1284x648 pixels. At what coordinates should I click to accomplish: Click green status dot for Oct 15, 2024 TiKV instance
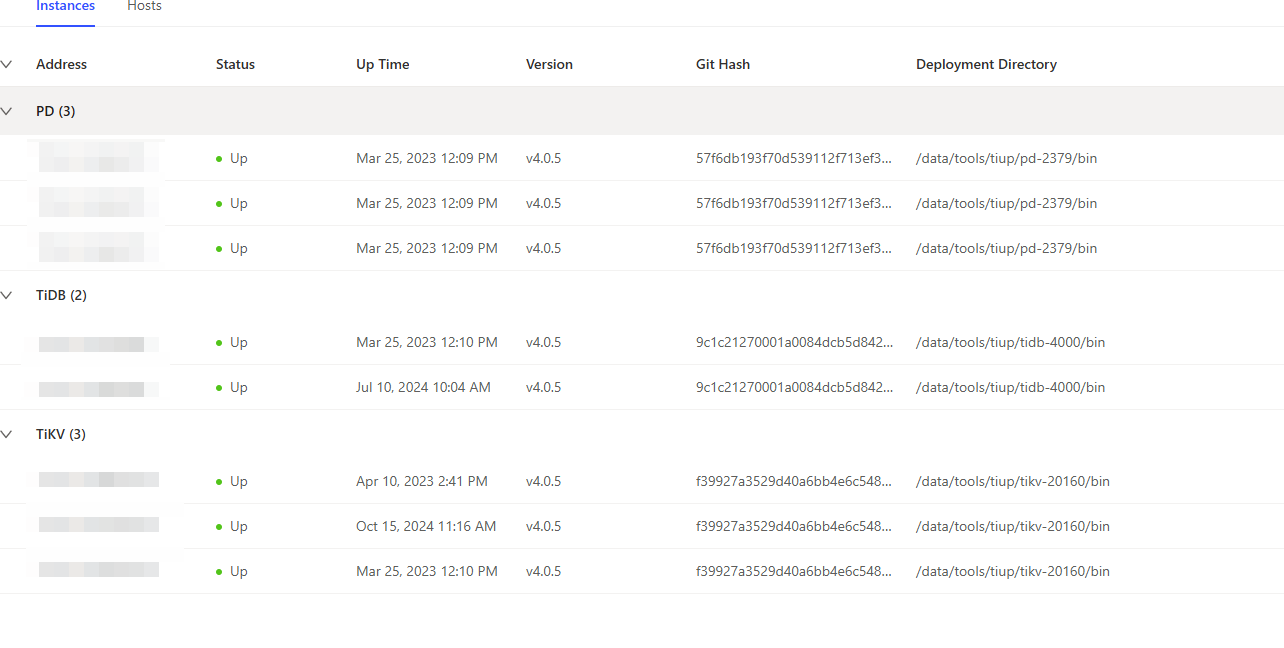click(x=219, y=527)
